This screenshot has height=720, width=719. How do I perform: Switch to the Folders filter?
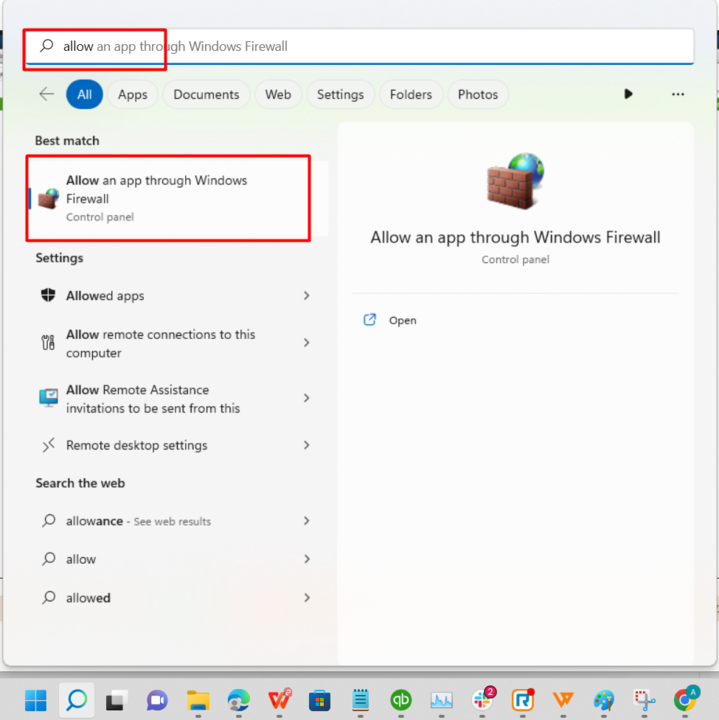point(411,95)
